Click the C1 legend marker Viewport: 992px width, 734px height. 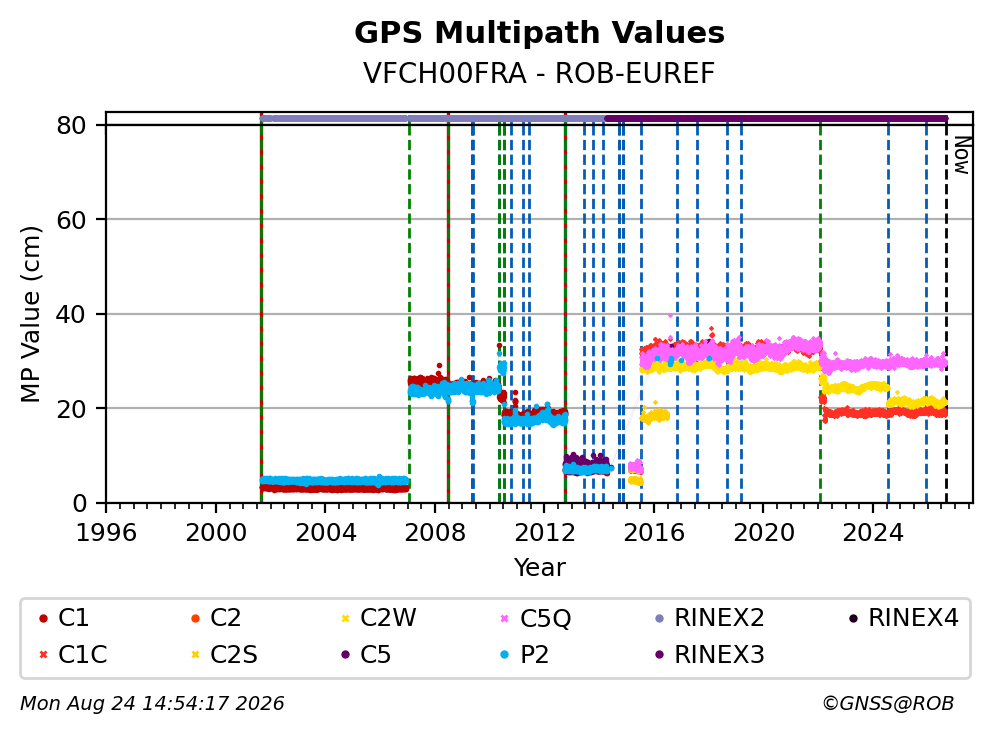pyautogui.click(x=43, y=618)
